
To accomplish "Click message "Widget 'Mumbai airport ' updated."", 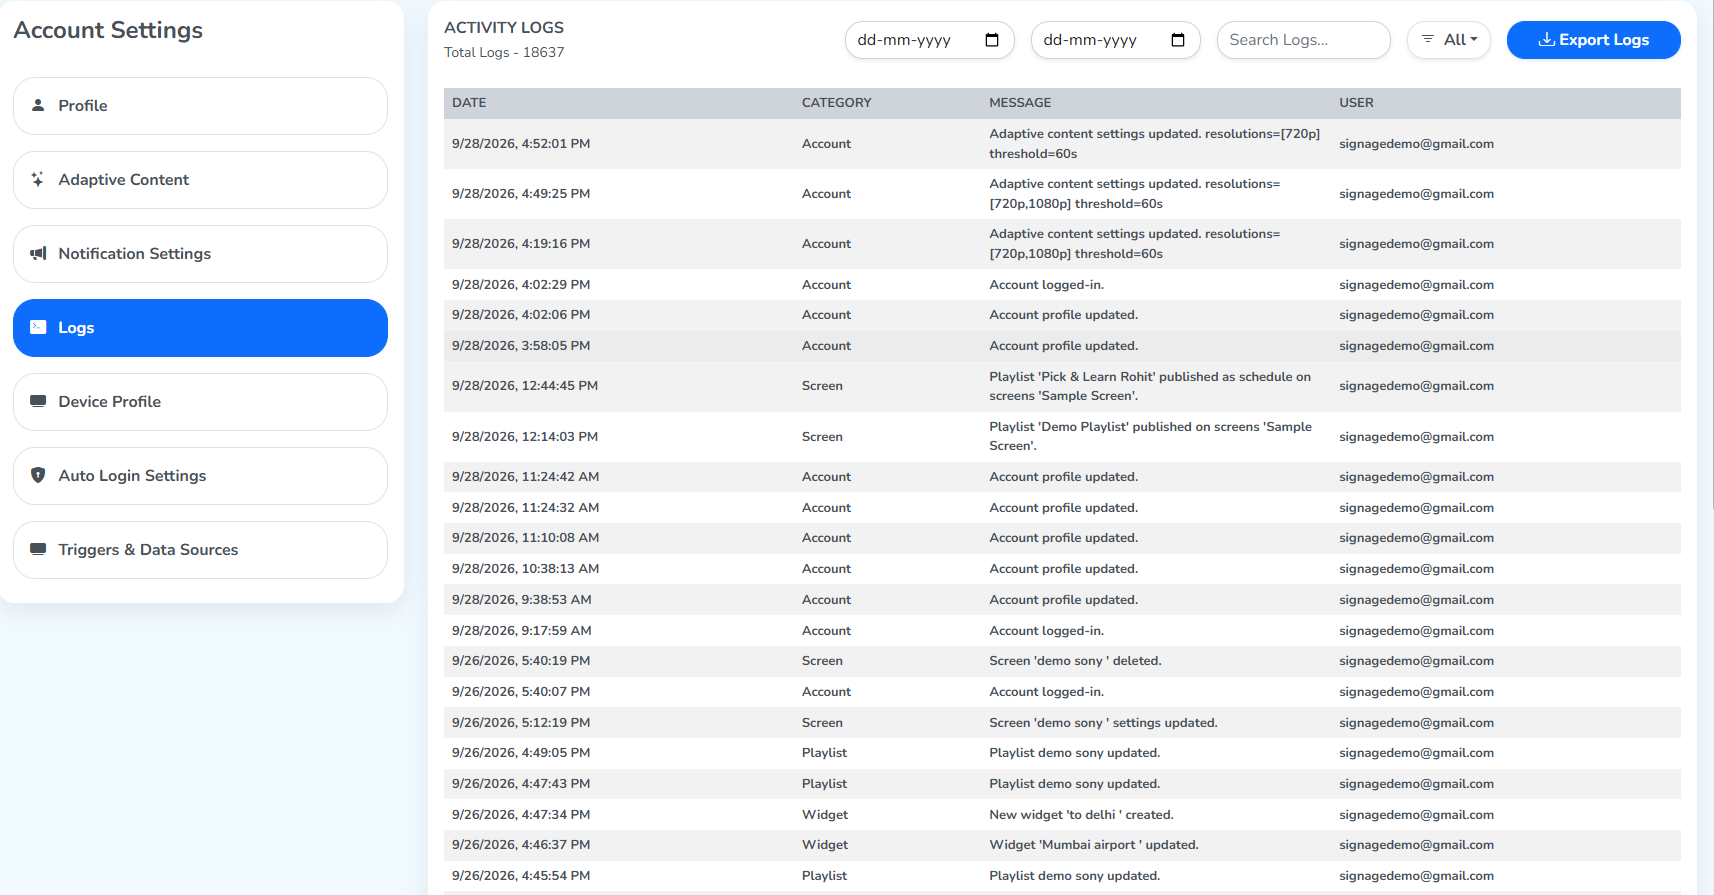I will click(1094, 845).
